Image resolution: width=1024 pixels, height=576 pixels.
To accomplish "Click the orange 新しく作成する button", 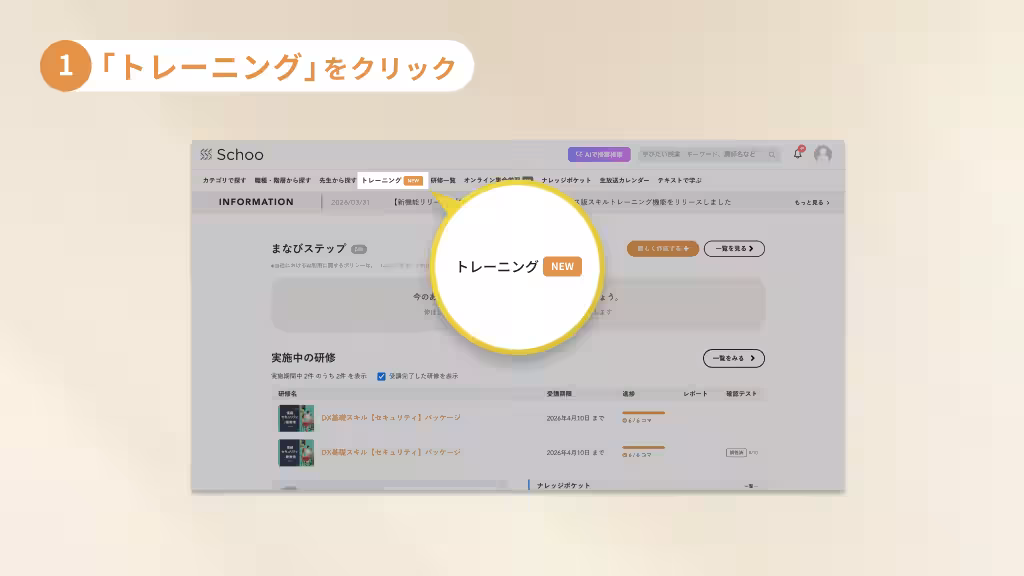I will (x=663, y=249).
